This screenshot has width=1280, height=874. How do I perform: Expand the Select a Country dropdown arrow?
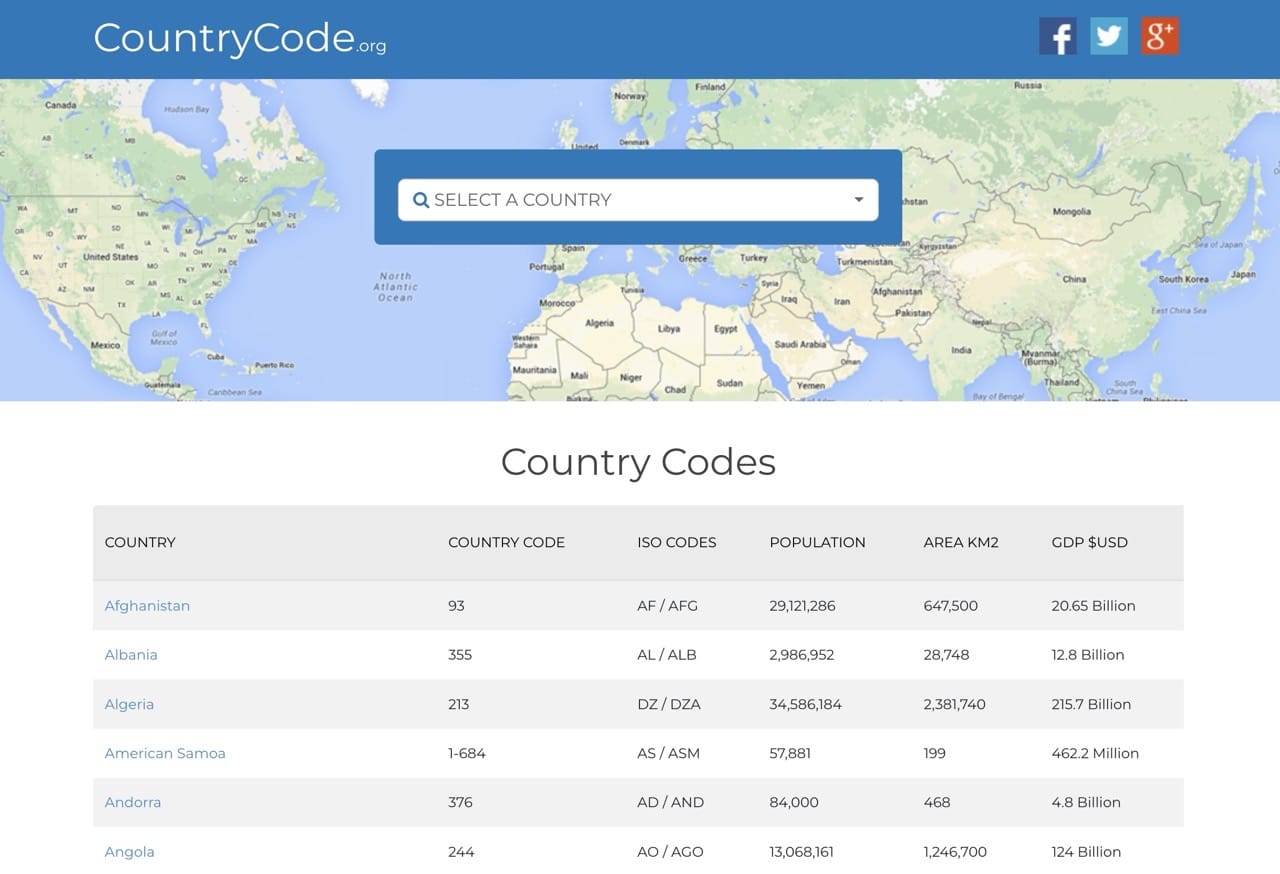click(x=858, y=200)
